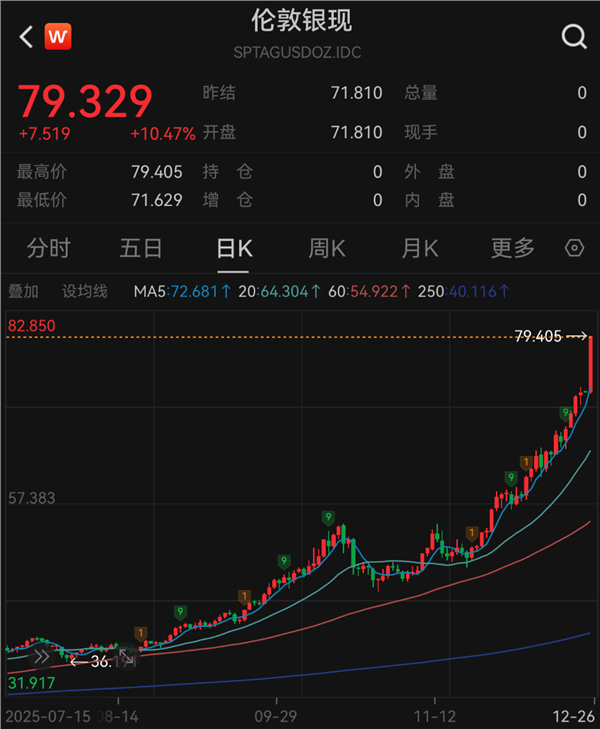This screenshot has height=729, width=600.
Task: Tap 设均线 moving average settings
Action: (x=84, y=291)
